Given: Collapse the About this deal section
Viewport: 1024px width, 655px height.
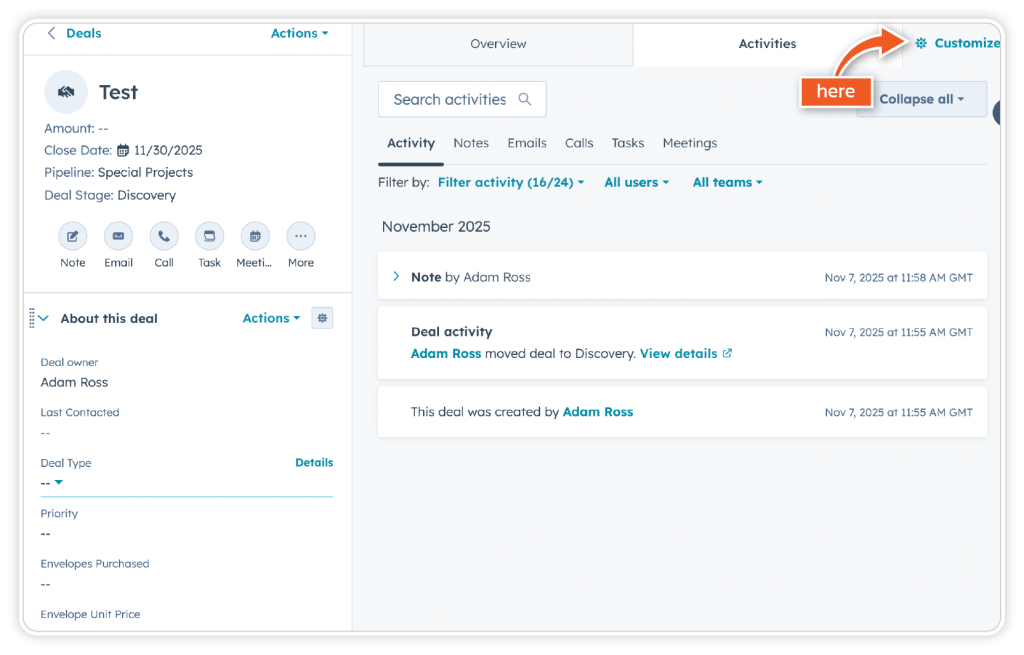Looking at the screenshot, I should [x=43, y=319].
